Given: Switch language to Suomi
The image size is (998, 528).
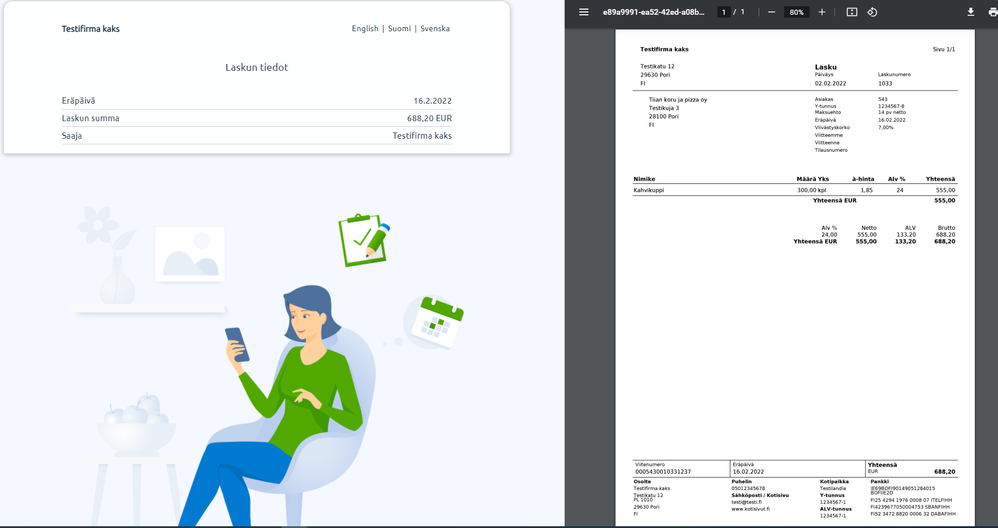Looking at the screenshot, I should click(399, 29).
